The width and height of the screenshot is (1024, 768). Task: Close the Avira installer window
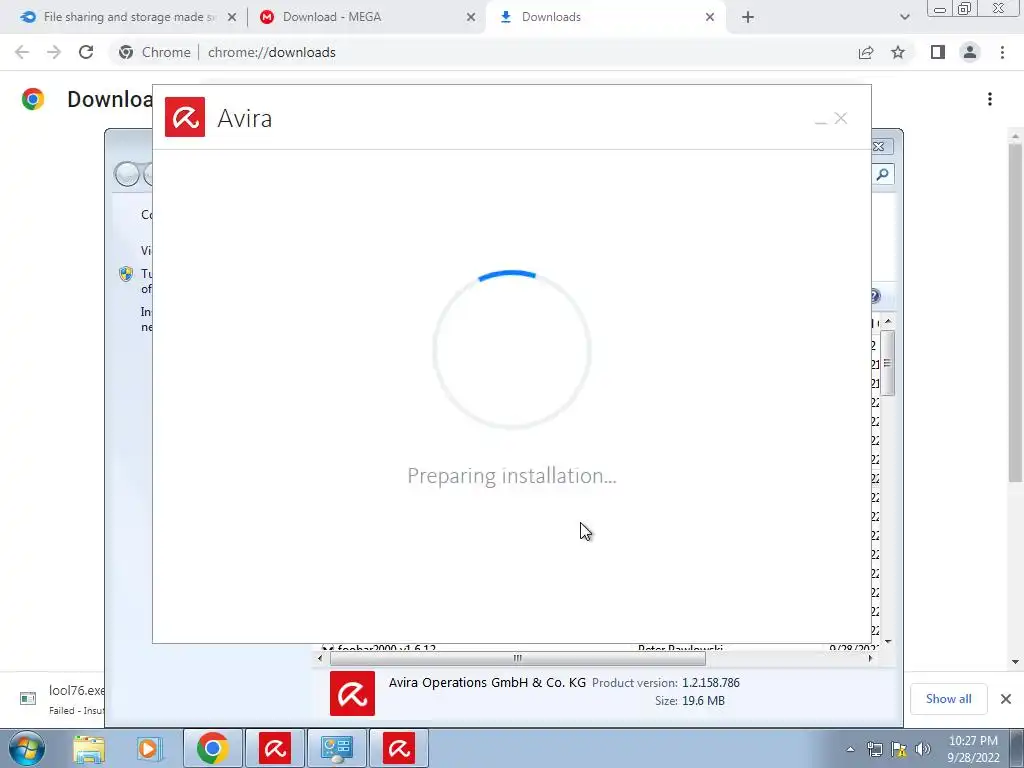pos(840,118)
